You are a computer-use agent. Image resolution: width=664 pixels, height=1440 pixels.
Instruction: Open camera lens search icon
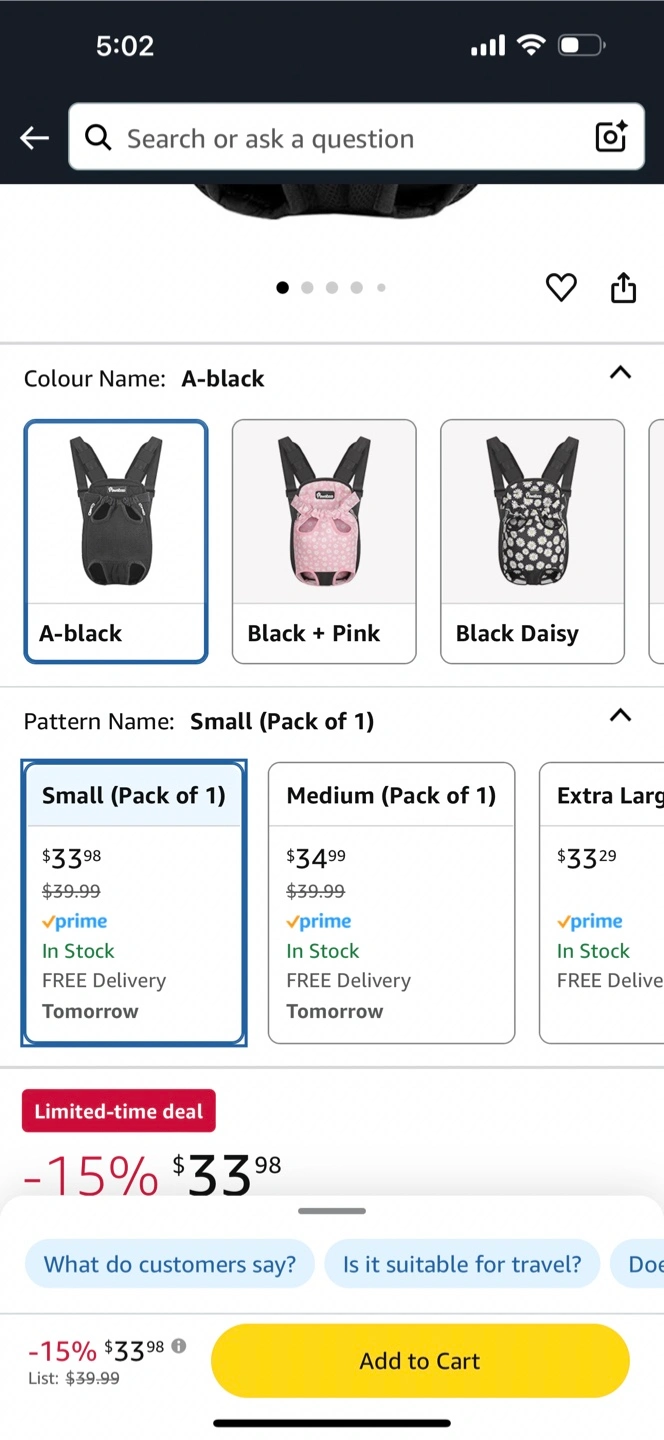pyautogui.click(x=611, y=137)
